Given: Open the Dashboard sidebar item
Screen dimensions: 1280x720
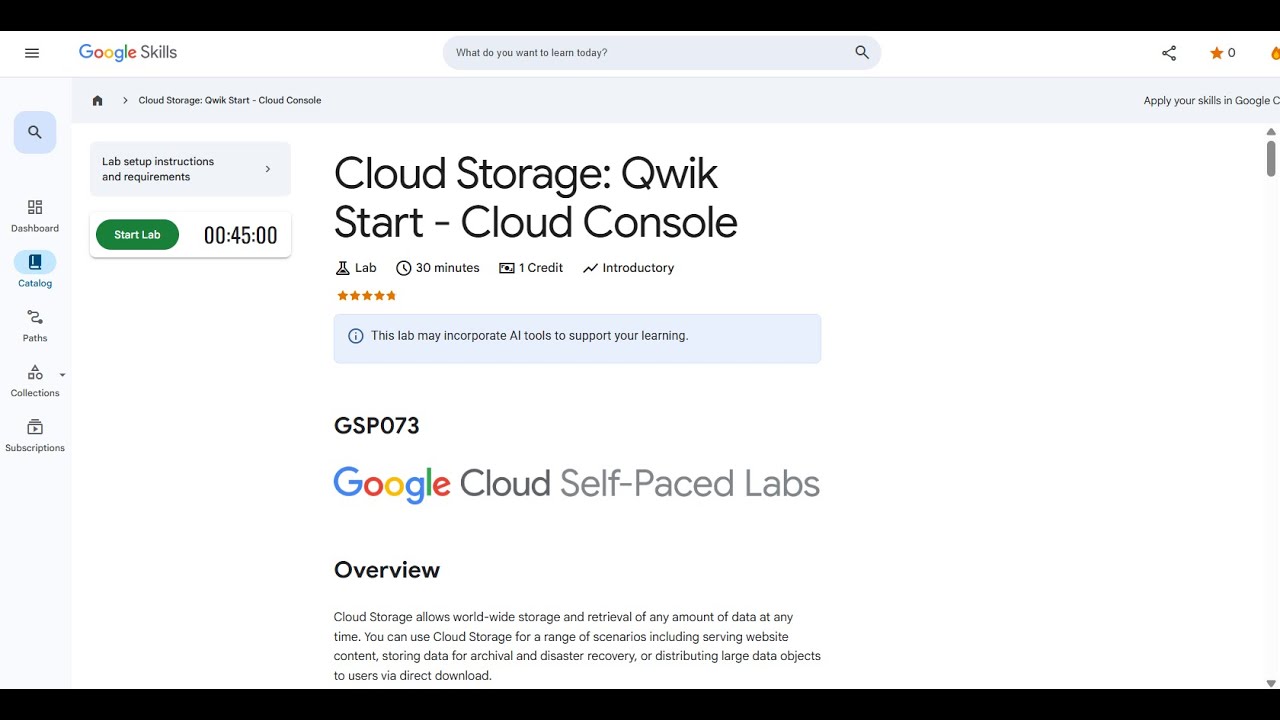Looking at the screenshot, I should pos(35,215).
